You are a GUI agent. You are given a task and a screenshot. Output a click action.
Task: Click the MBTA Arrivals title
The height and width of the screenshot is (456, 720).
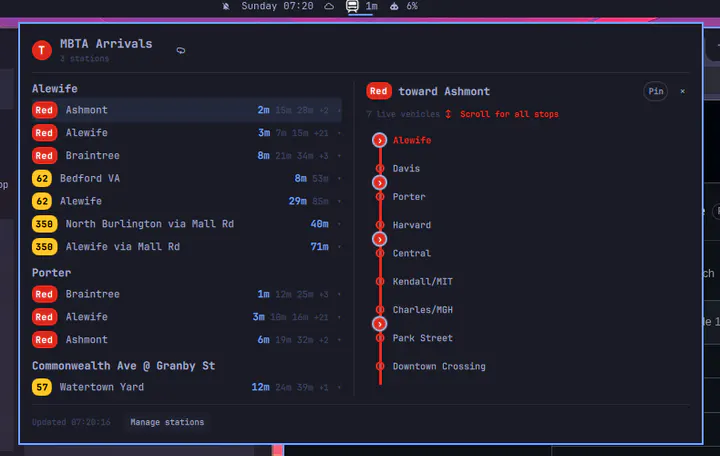106,44
